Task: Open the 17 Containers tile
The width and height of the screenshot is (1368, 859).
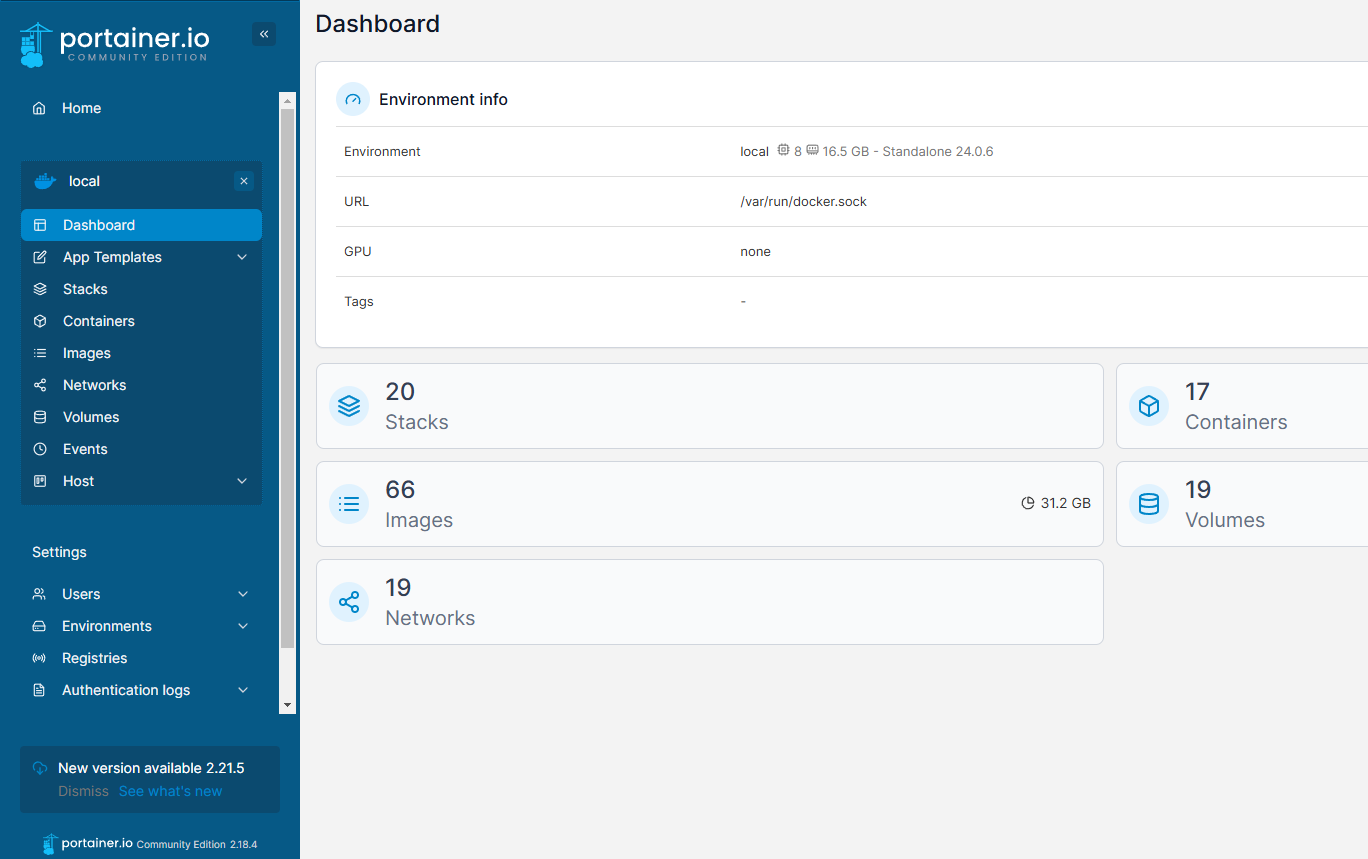Action: (x=1242, y=406)
